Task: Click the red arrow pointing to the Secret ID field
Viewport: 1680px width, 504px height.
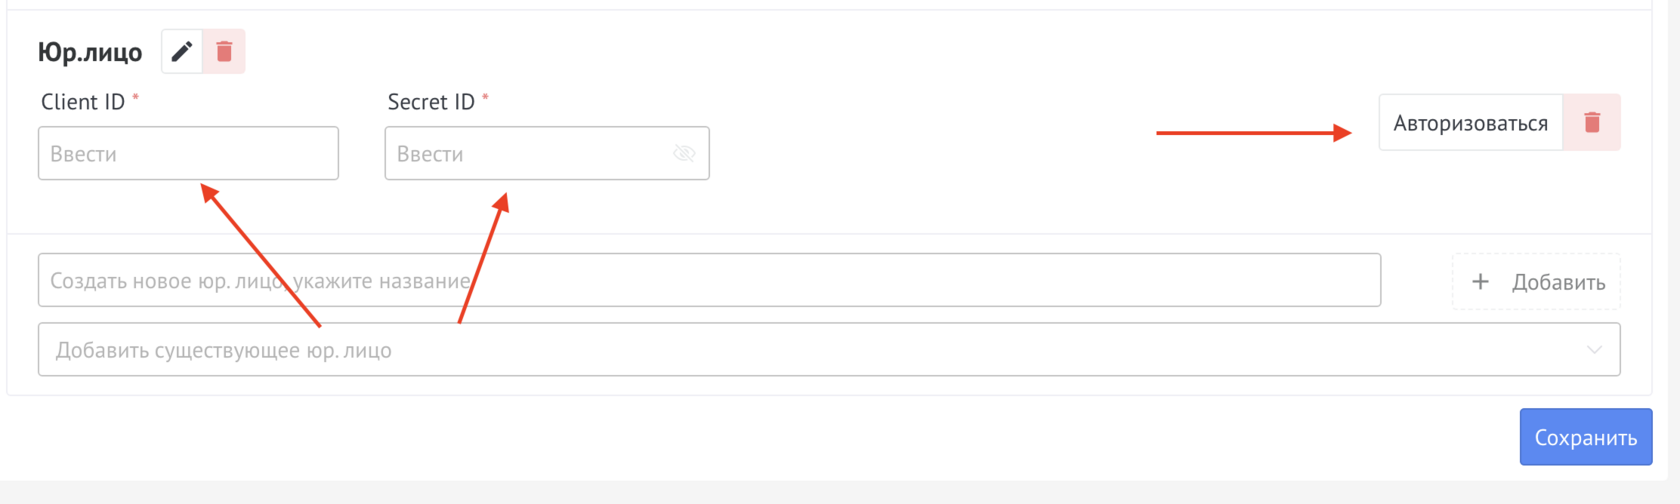Action: pos(484,258)
